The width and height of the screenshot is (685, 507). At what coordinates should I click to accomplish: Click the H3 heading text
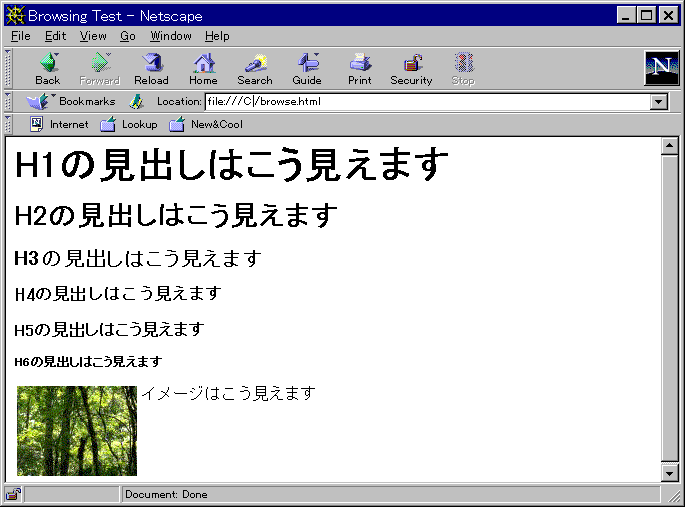tap(138, 258)
